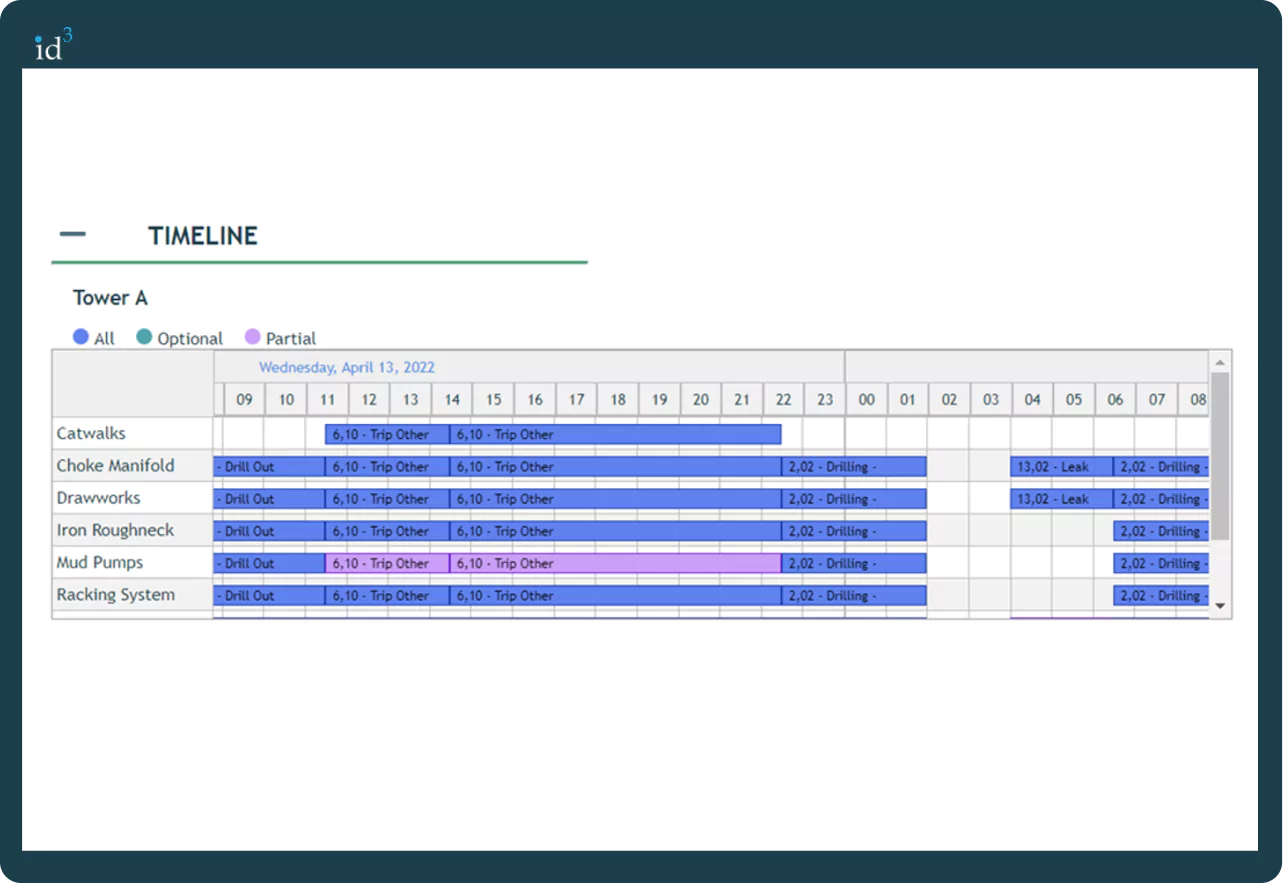Image resolution: width=1283 pixels, height=883 pixels.
Task: Click the 16 hour column header
Action: click(x=535, y=399)
